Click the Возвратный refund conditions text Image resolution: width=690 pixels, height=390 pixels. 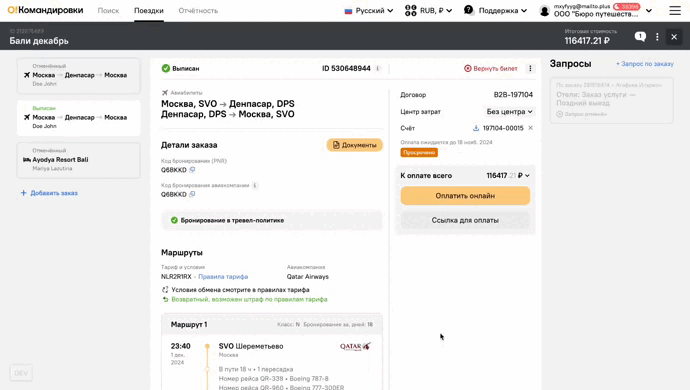[249, 299]
